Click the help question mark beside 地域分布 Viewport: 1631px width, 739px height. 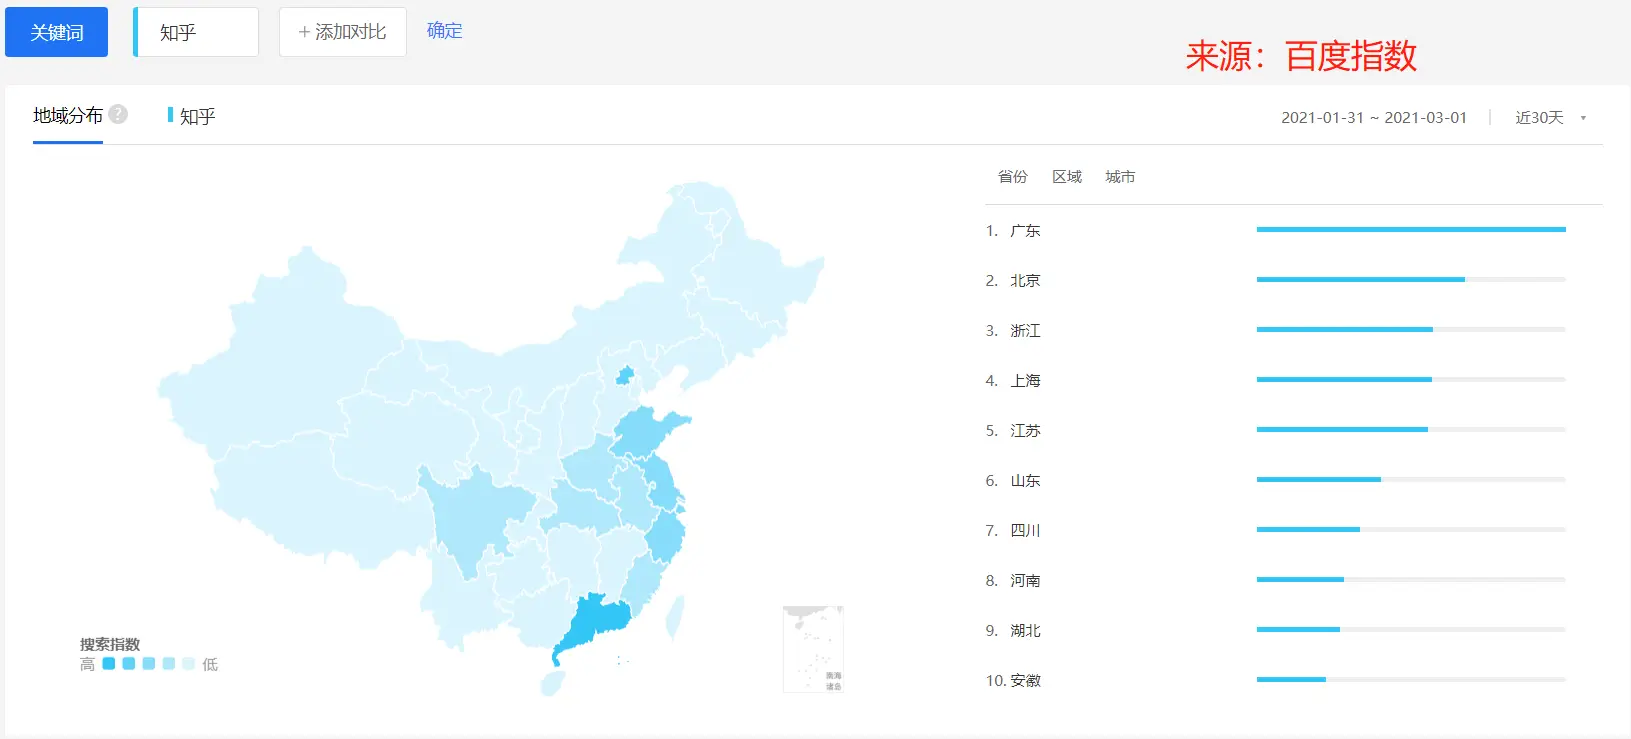pos(118,114)
